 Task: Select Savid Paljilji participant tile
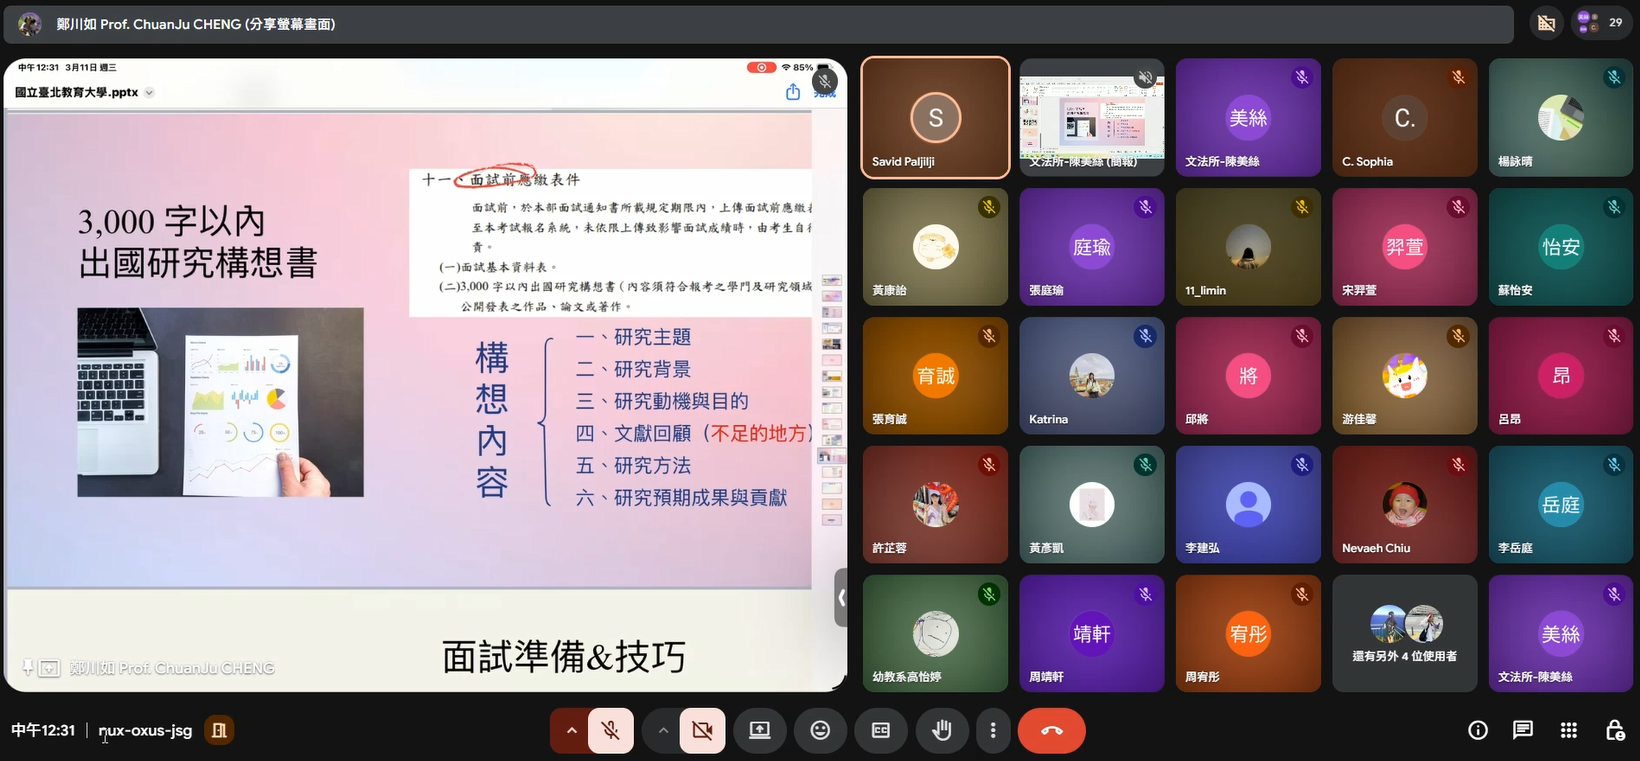(x=935, y=117)
